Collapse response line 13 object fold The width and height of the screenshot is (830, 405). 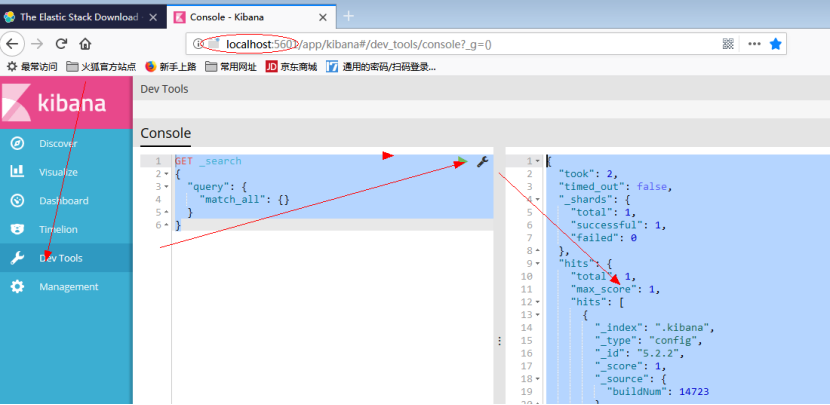point(538,315)
